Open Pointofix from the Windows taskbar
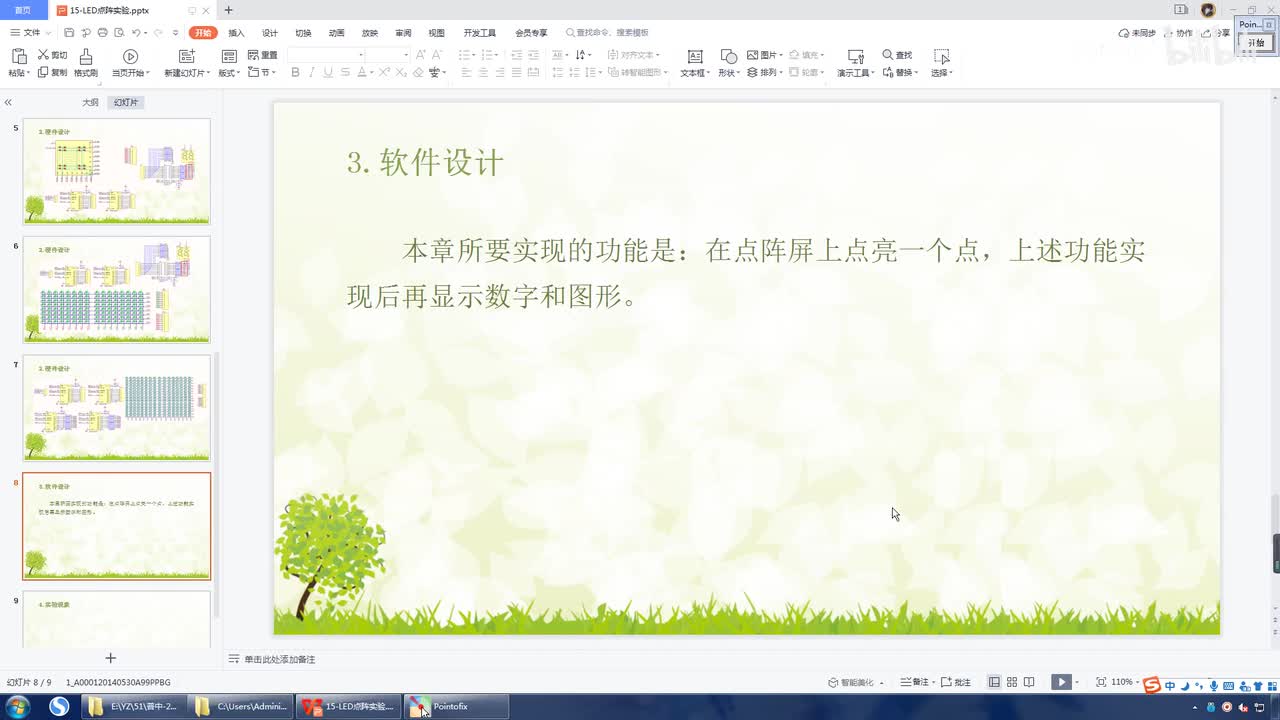 [x=456, y=707]
